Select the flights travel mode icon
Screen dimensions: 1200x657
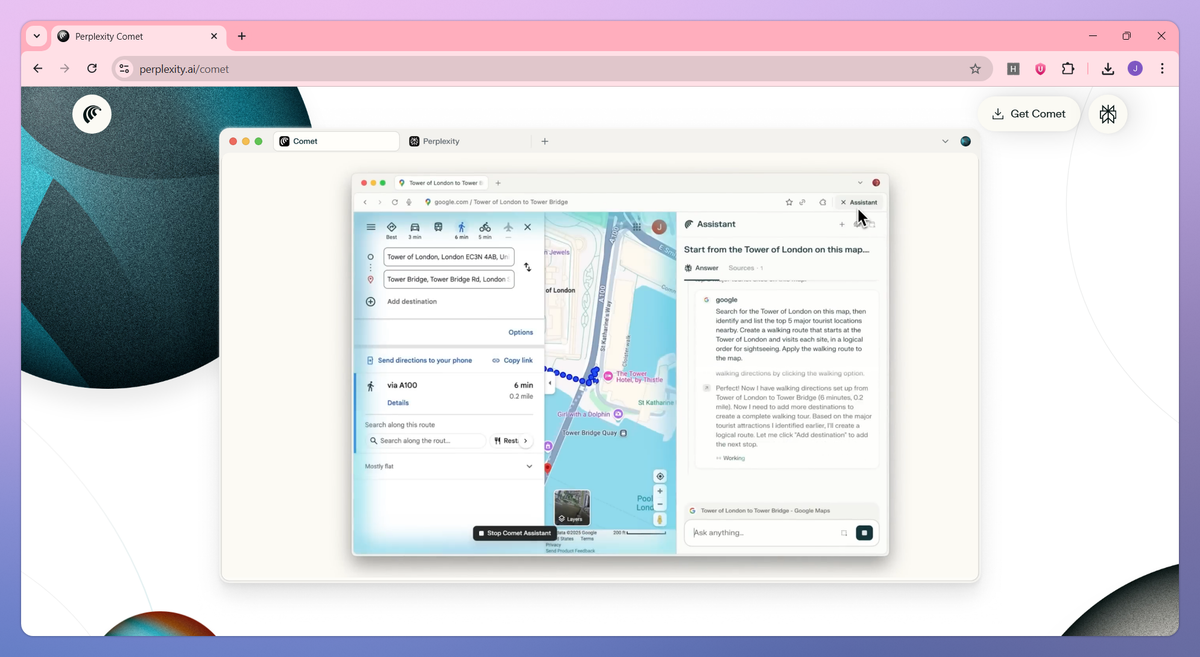pos(508,228)
